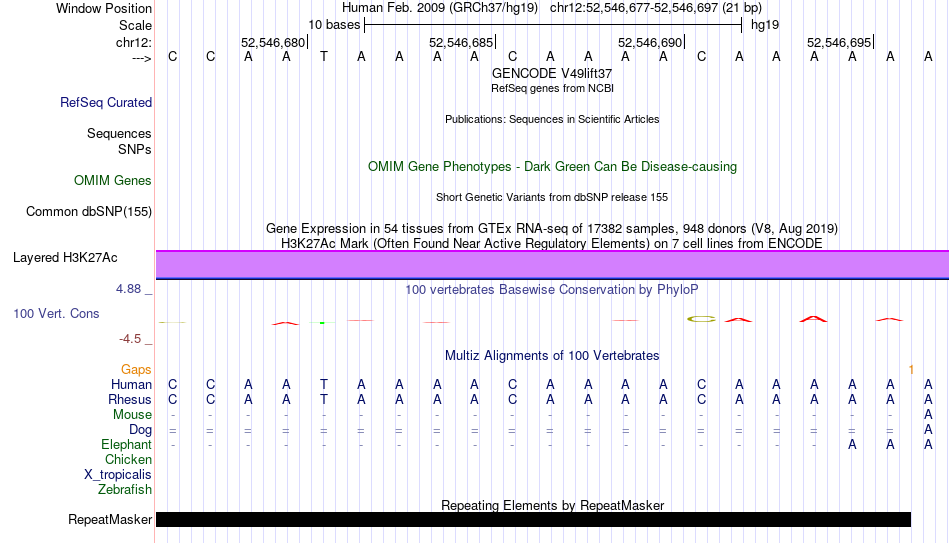The image size is (950, 543).
Task: Open RefSeq genes from NCBI track title
Action: pos(552,88)
